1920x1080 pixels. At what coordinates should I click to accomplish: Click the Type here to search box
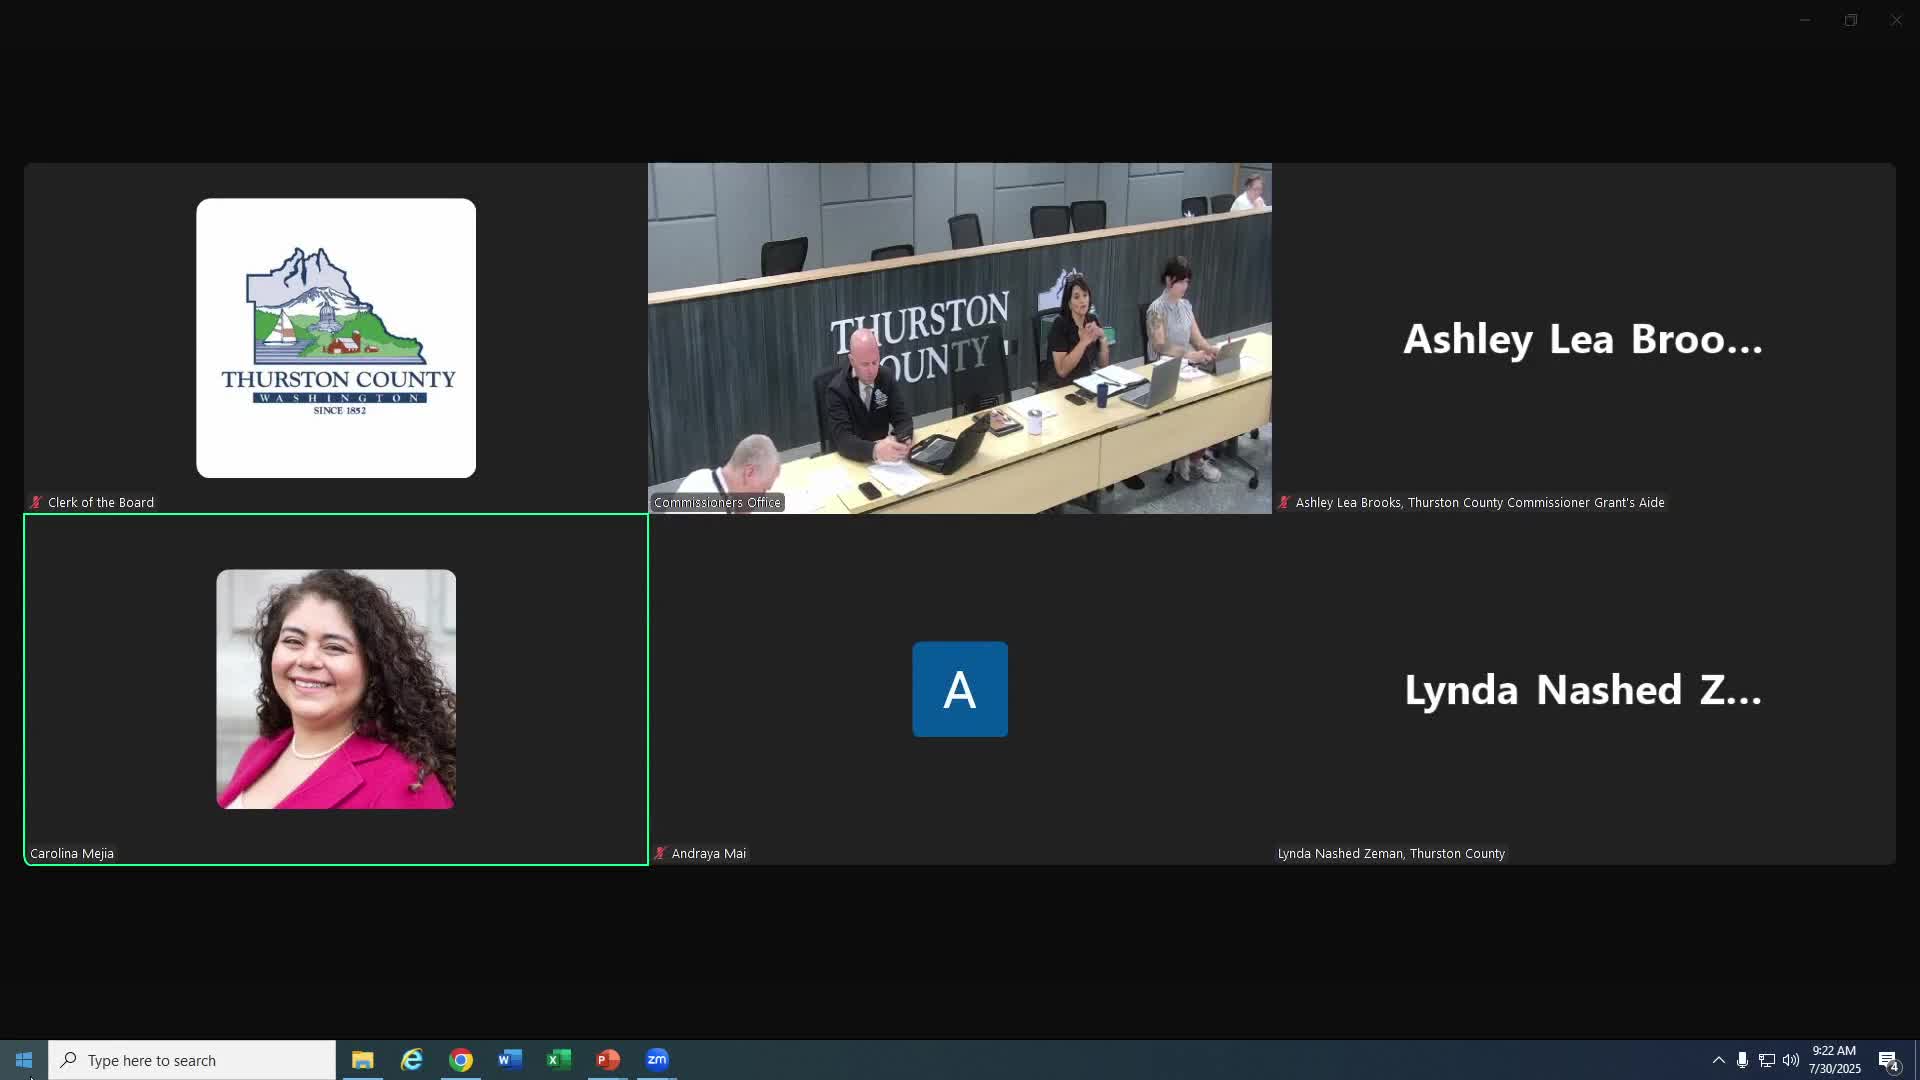tap(192, 1060)
